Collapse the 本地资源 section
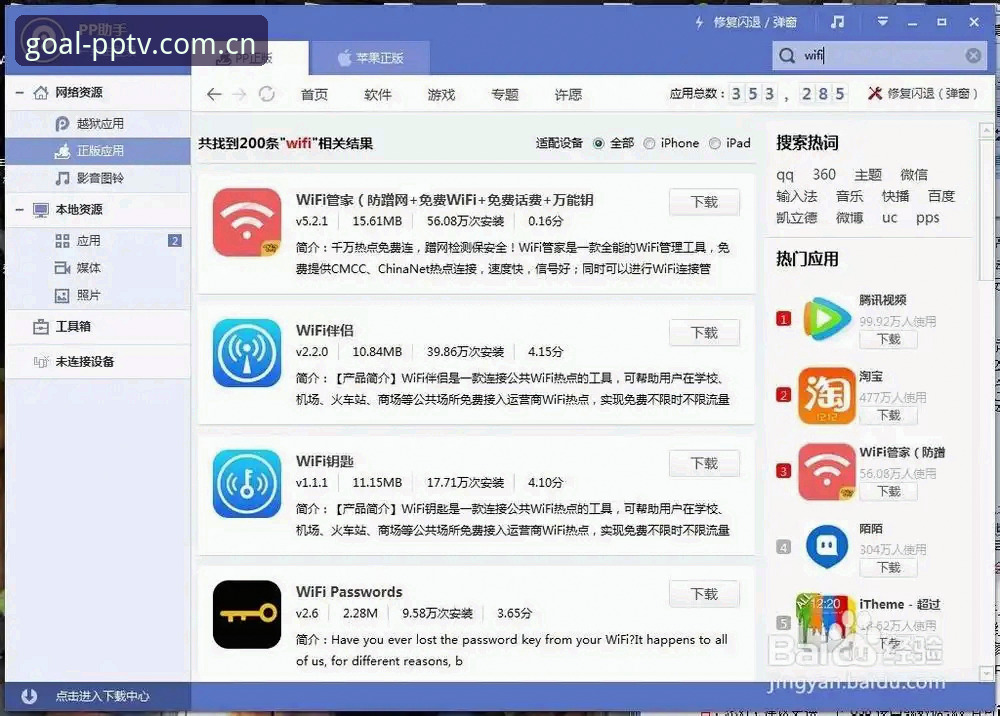The height and width of the screenshot is (716, 1000). tap(20, 210)
